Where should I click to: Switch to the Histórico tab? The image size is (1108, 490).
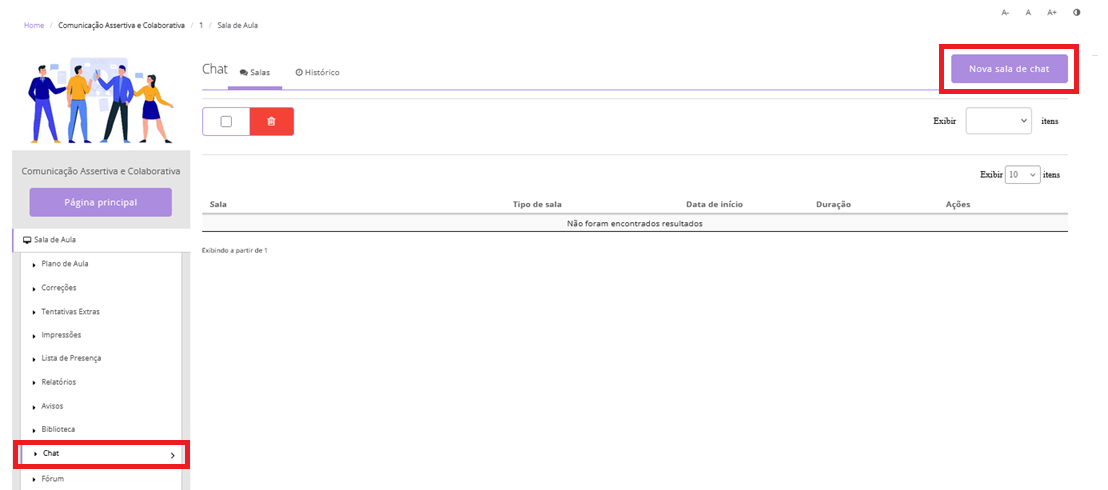pyautogui.click(x=318, y=73)
